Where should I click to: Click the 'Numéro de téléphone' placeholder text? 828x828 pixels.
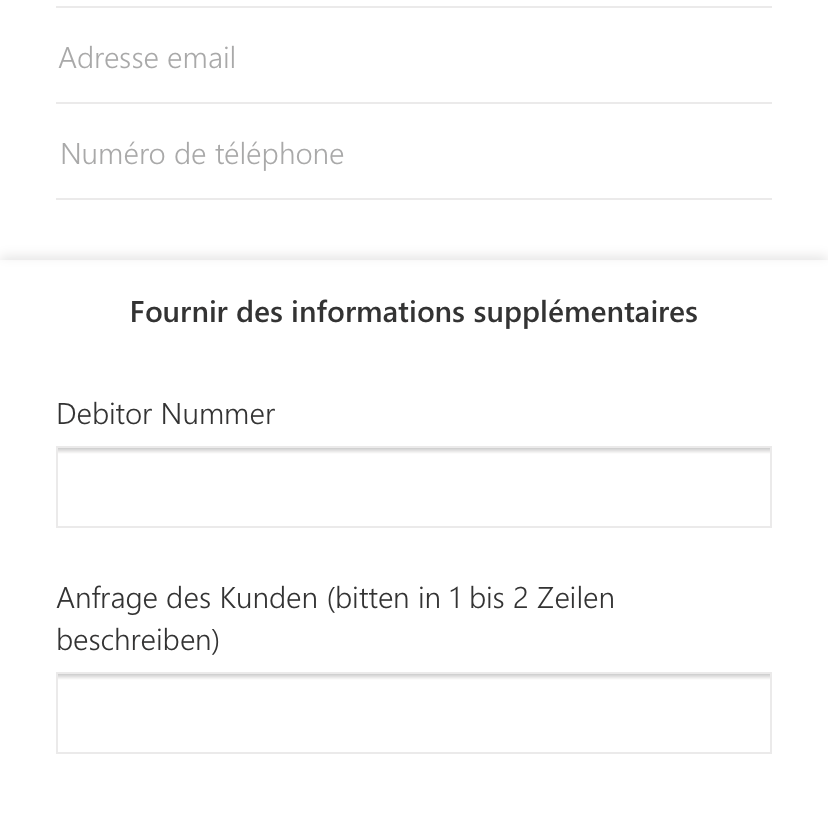[202, 154]
